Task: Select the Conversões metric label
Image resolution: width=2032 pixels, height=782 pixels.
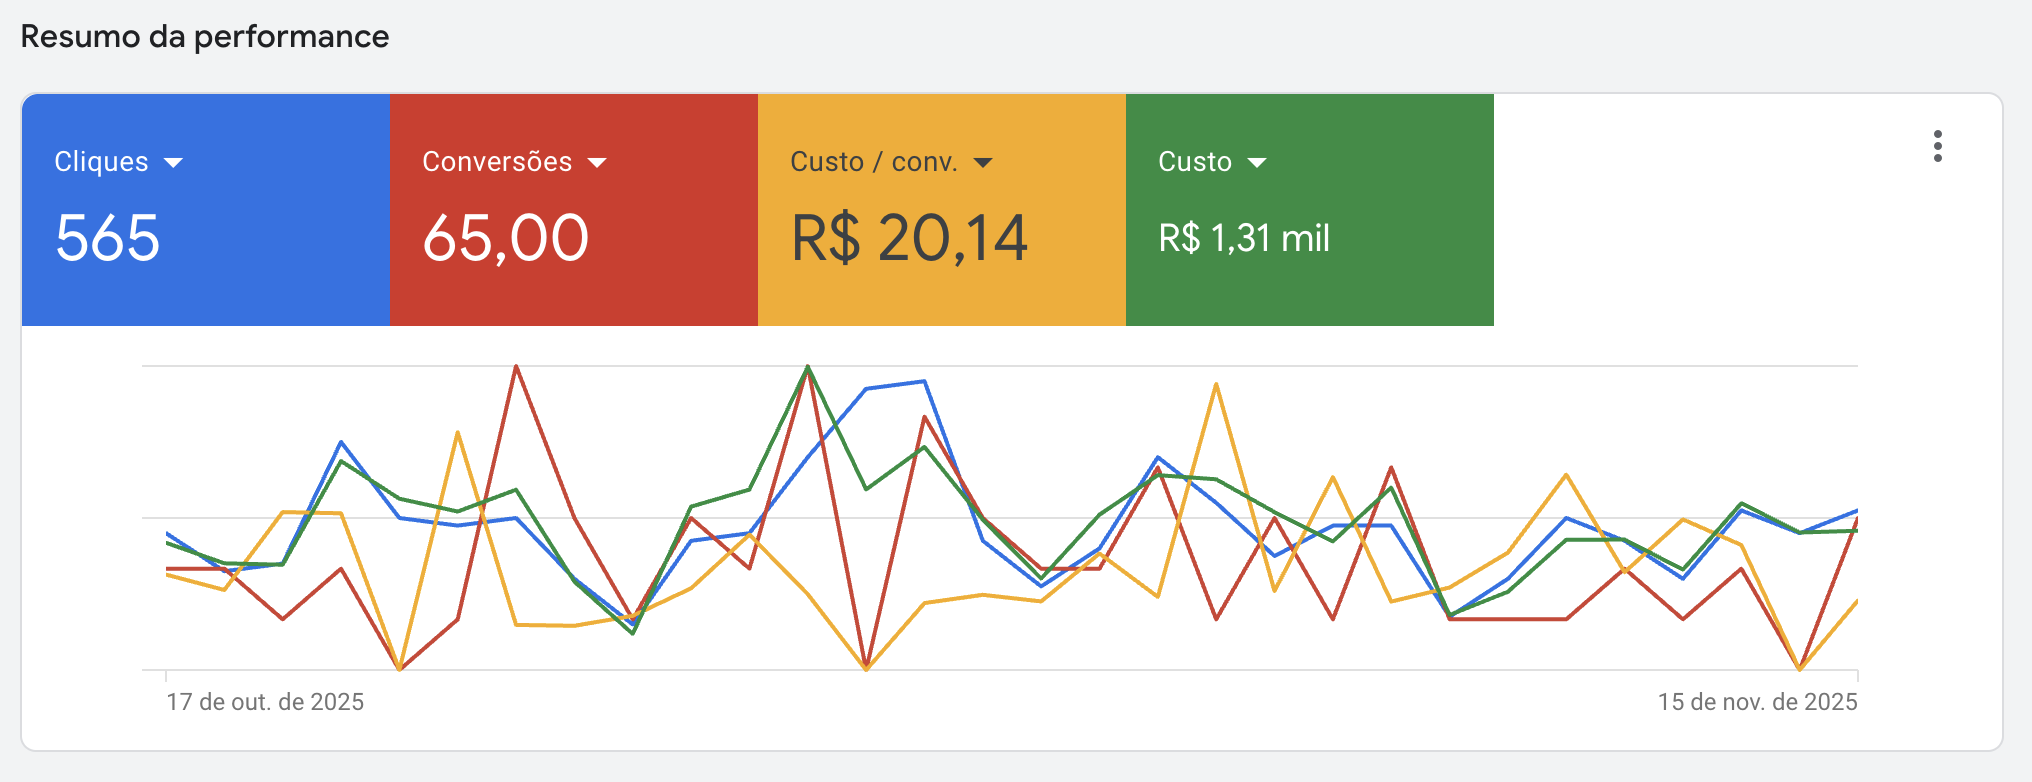Action: 497,162
